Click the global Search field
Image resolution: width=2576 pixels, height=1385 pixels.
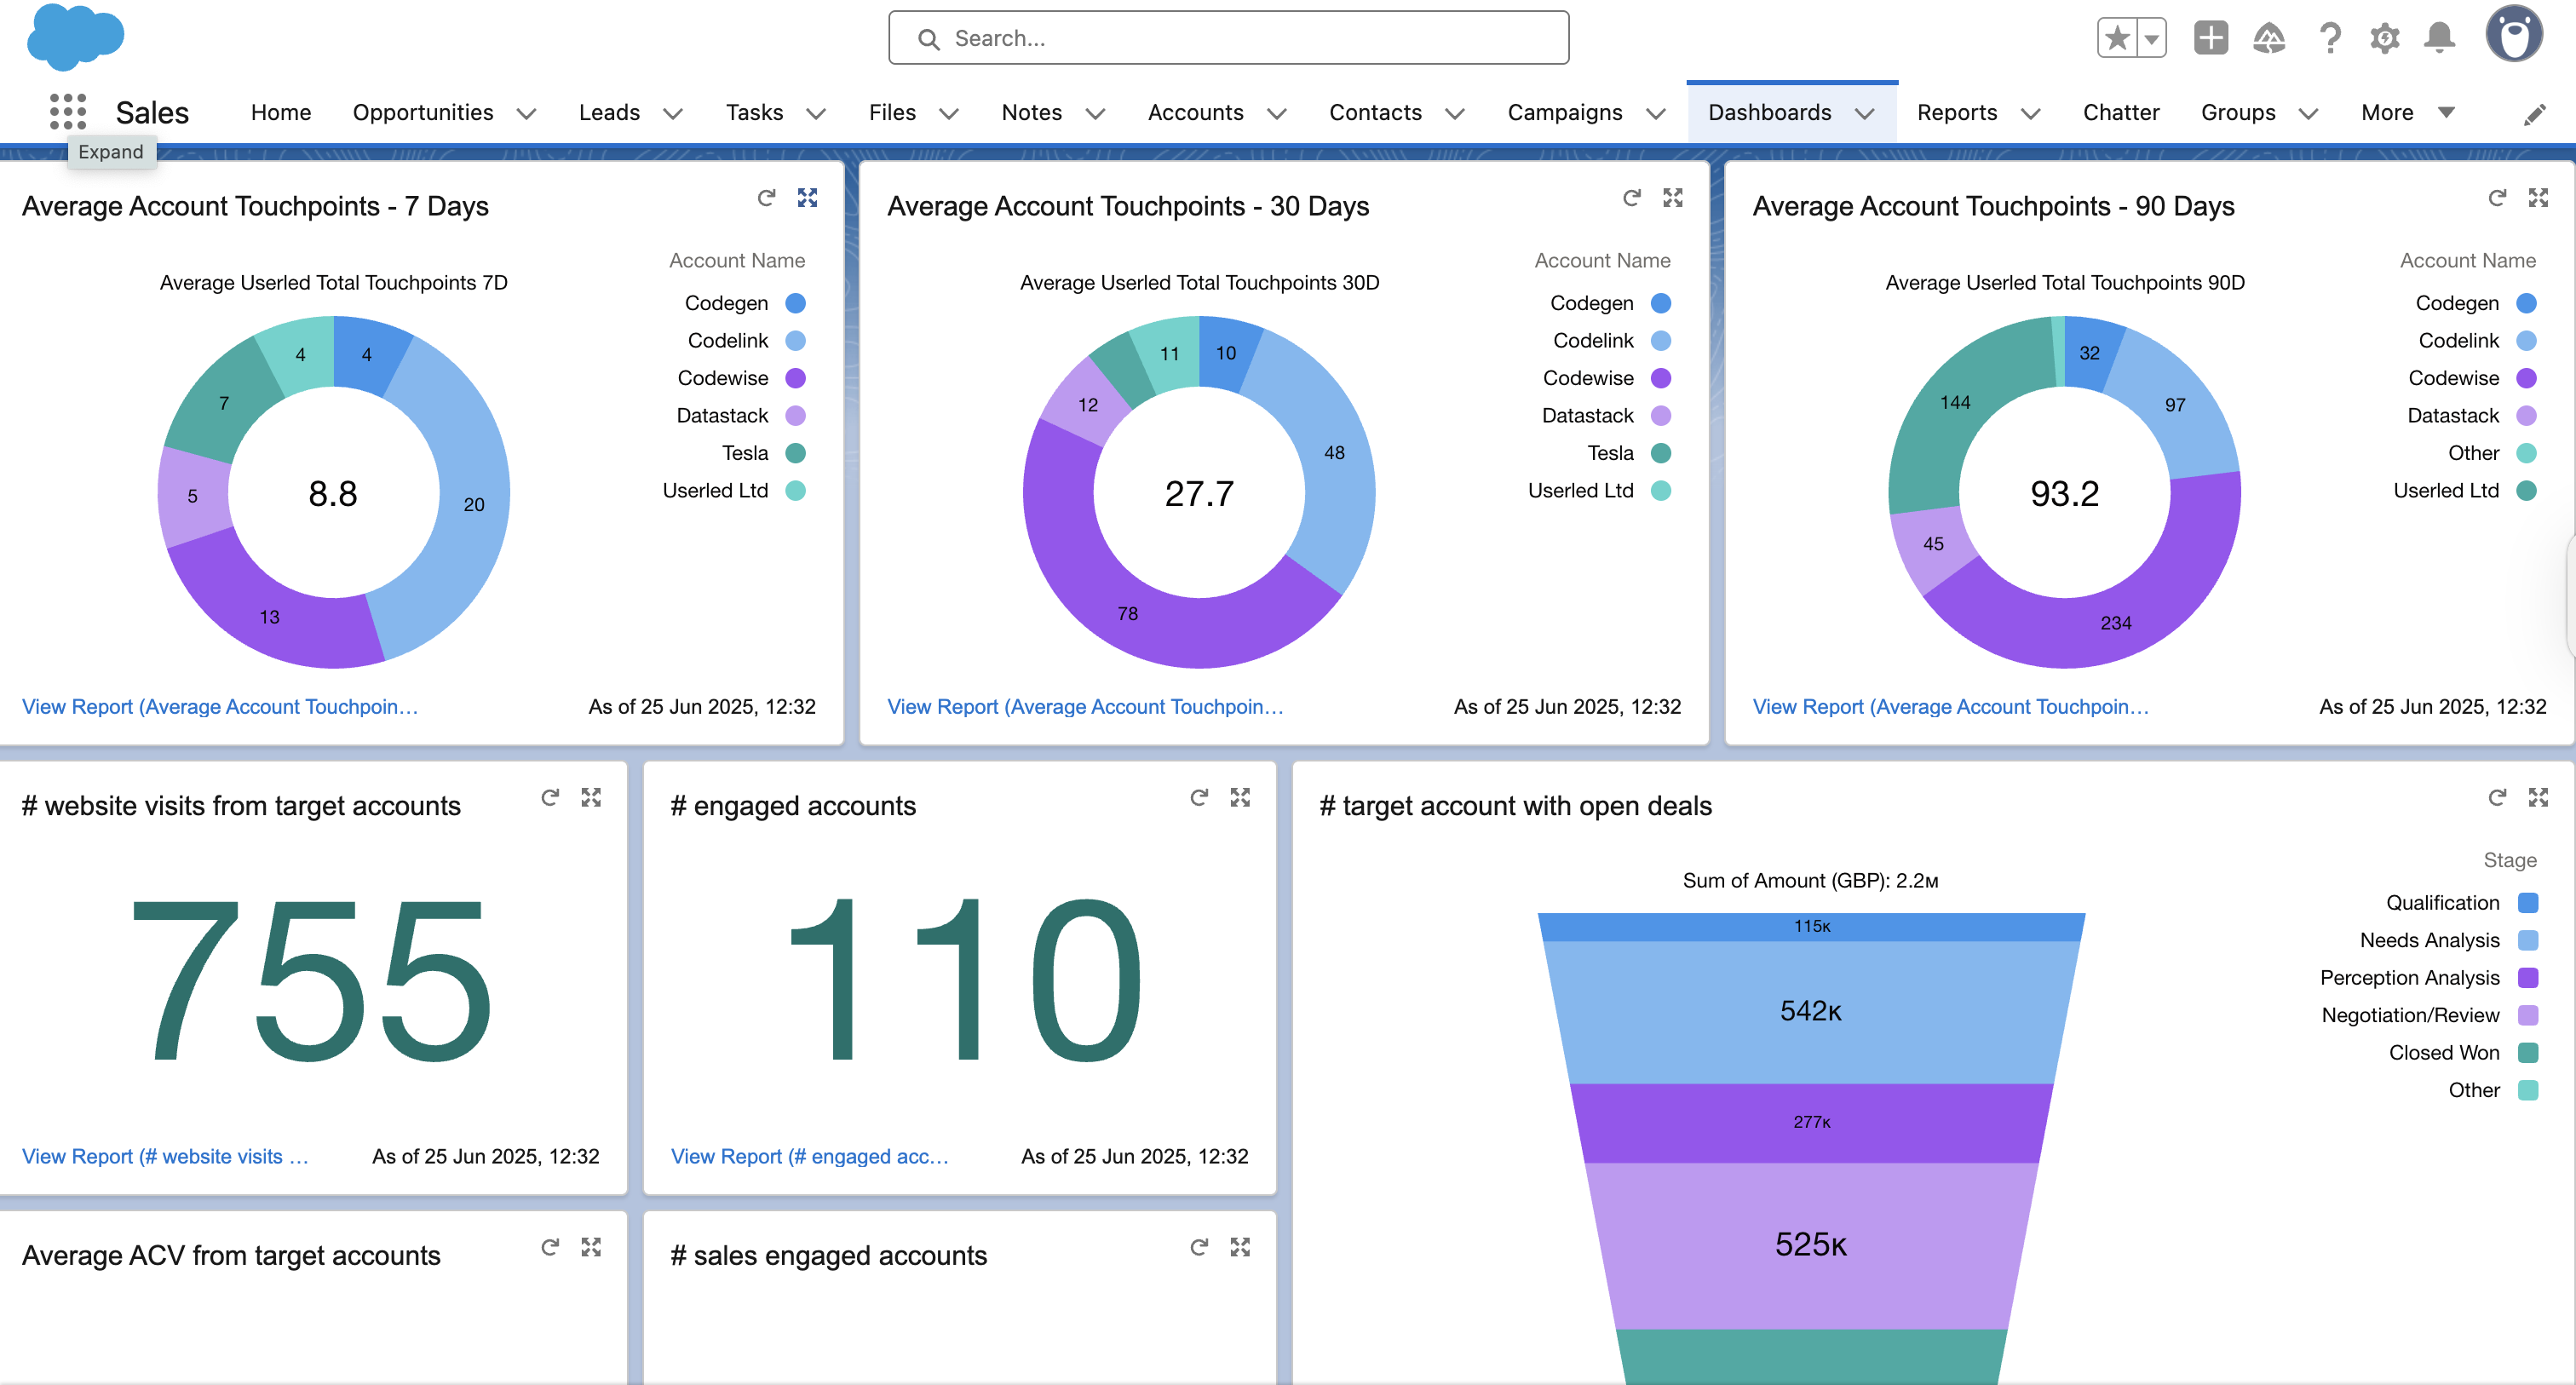tap(1228, 38)
